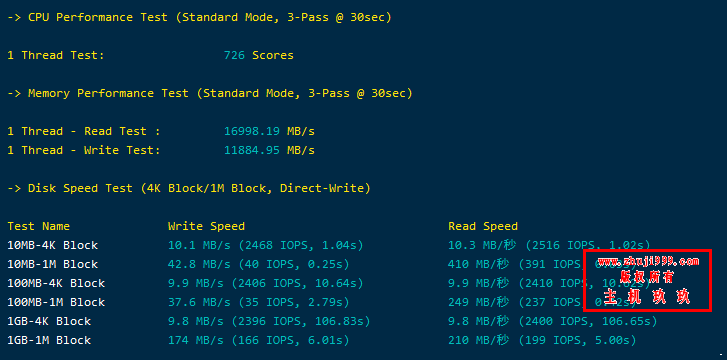Image resolution: width=727 pixels, height=360 pixels.
Task: Click the Write Speed column header
Action: [206, 226]
